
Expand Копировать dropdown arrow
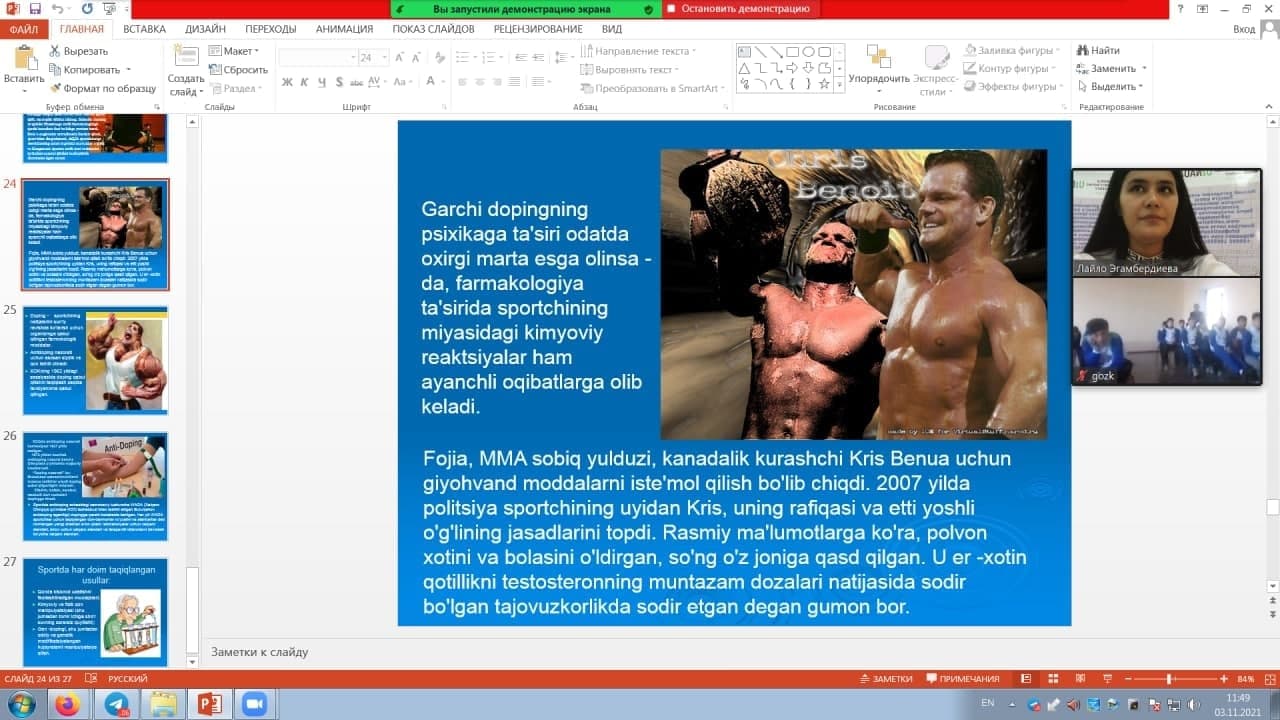(128, 70)
